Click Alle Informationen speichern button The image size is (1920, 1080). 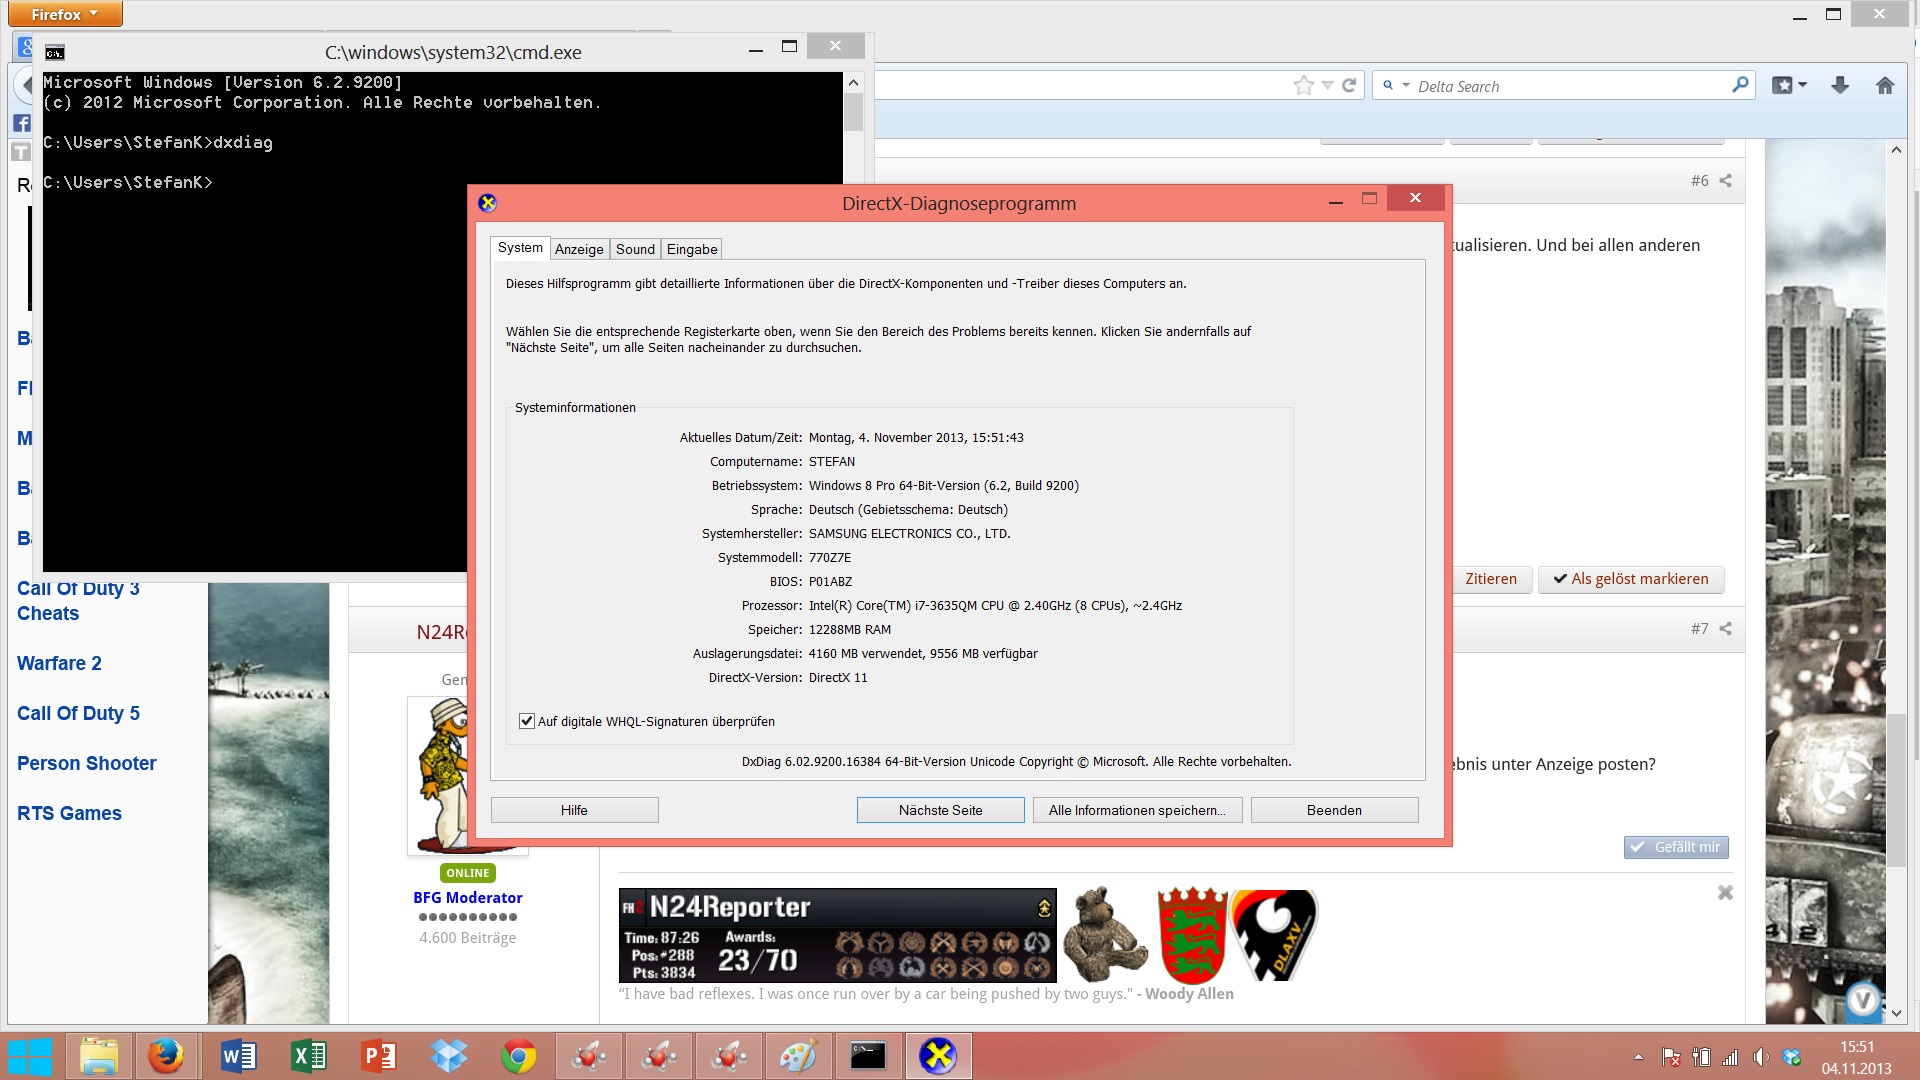click(x=1137, y=810)
